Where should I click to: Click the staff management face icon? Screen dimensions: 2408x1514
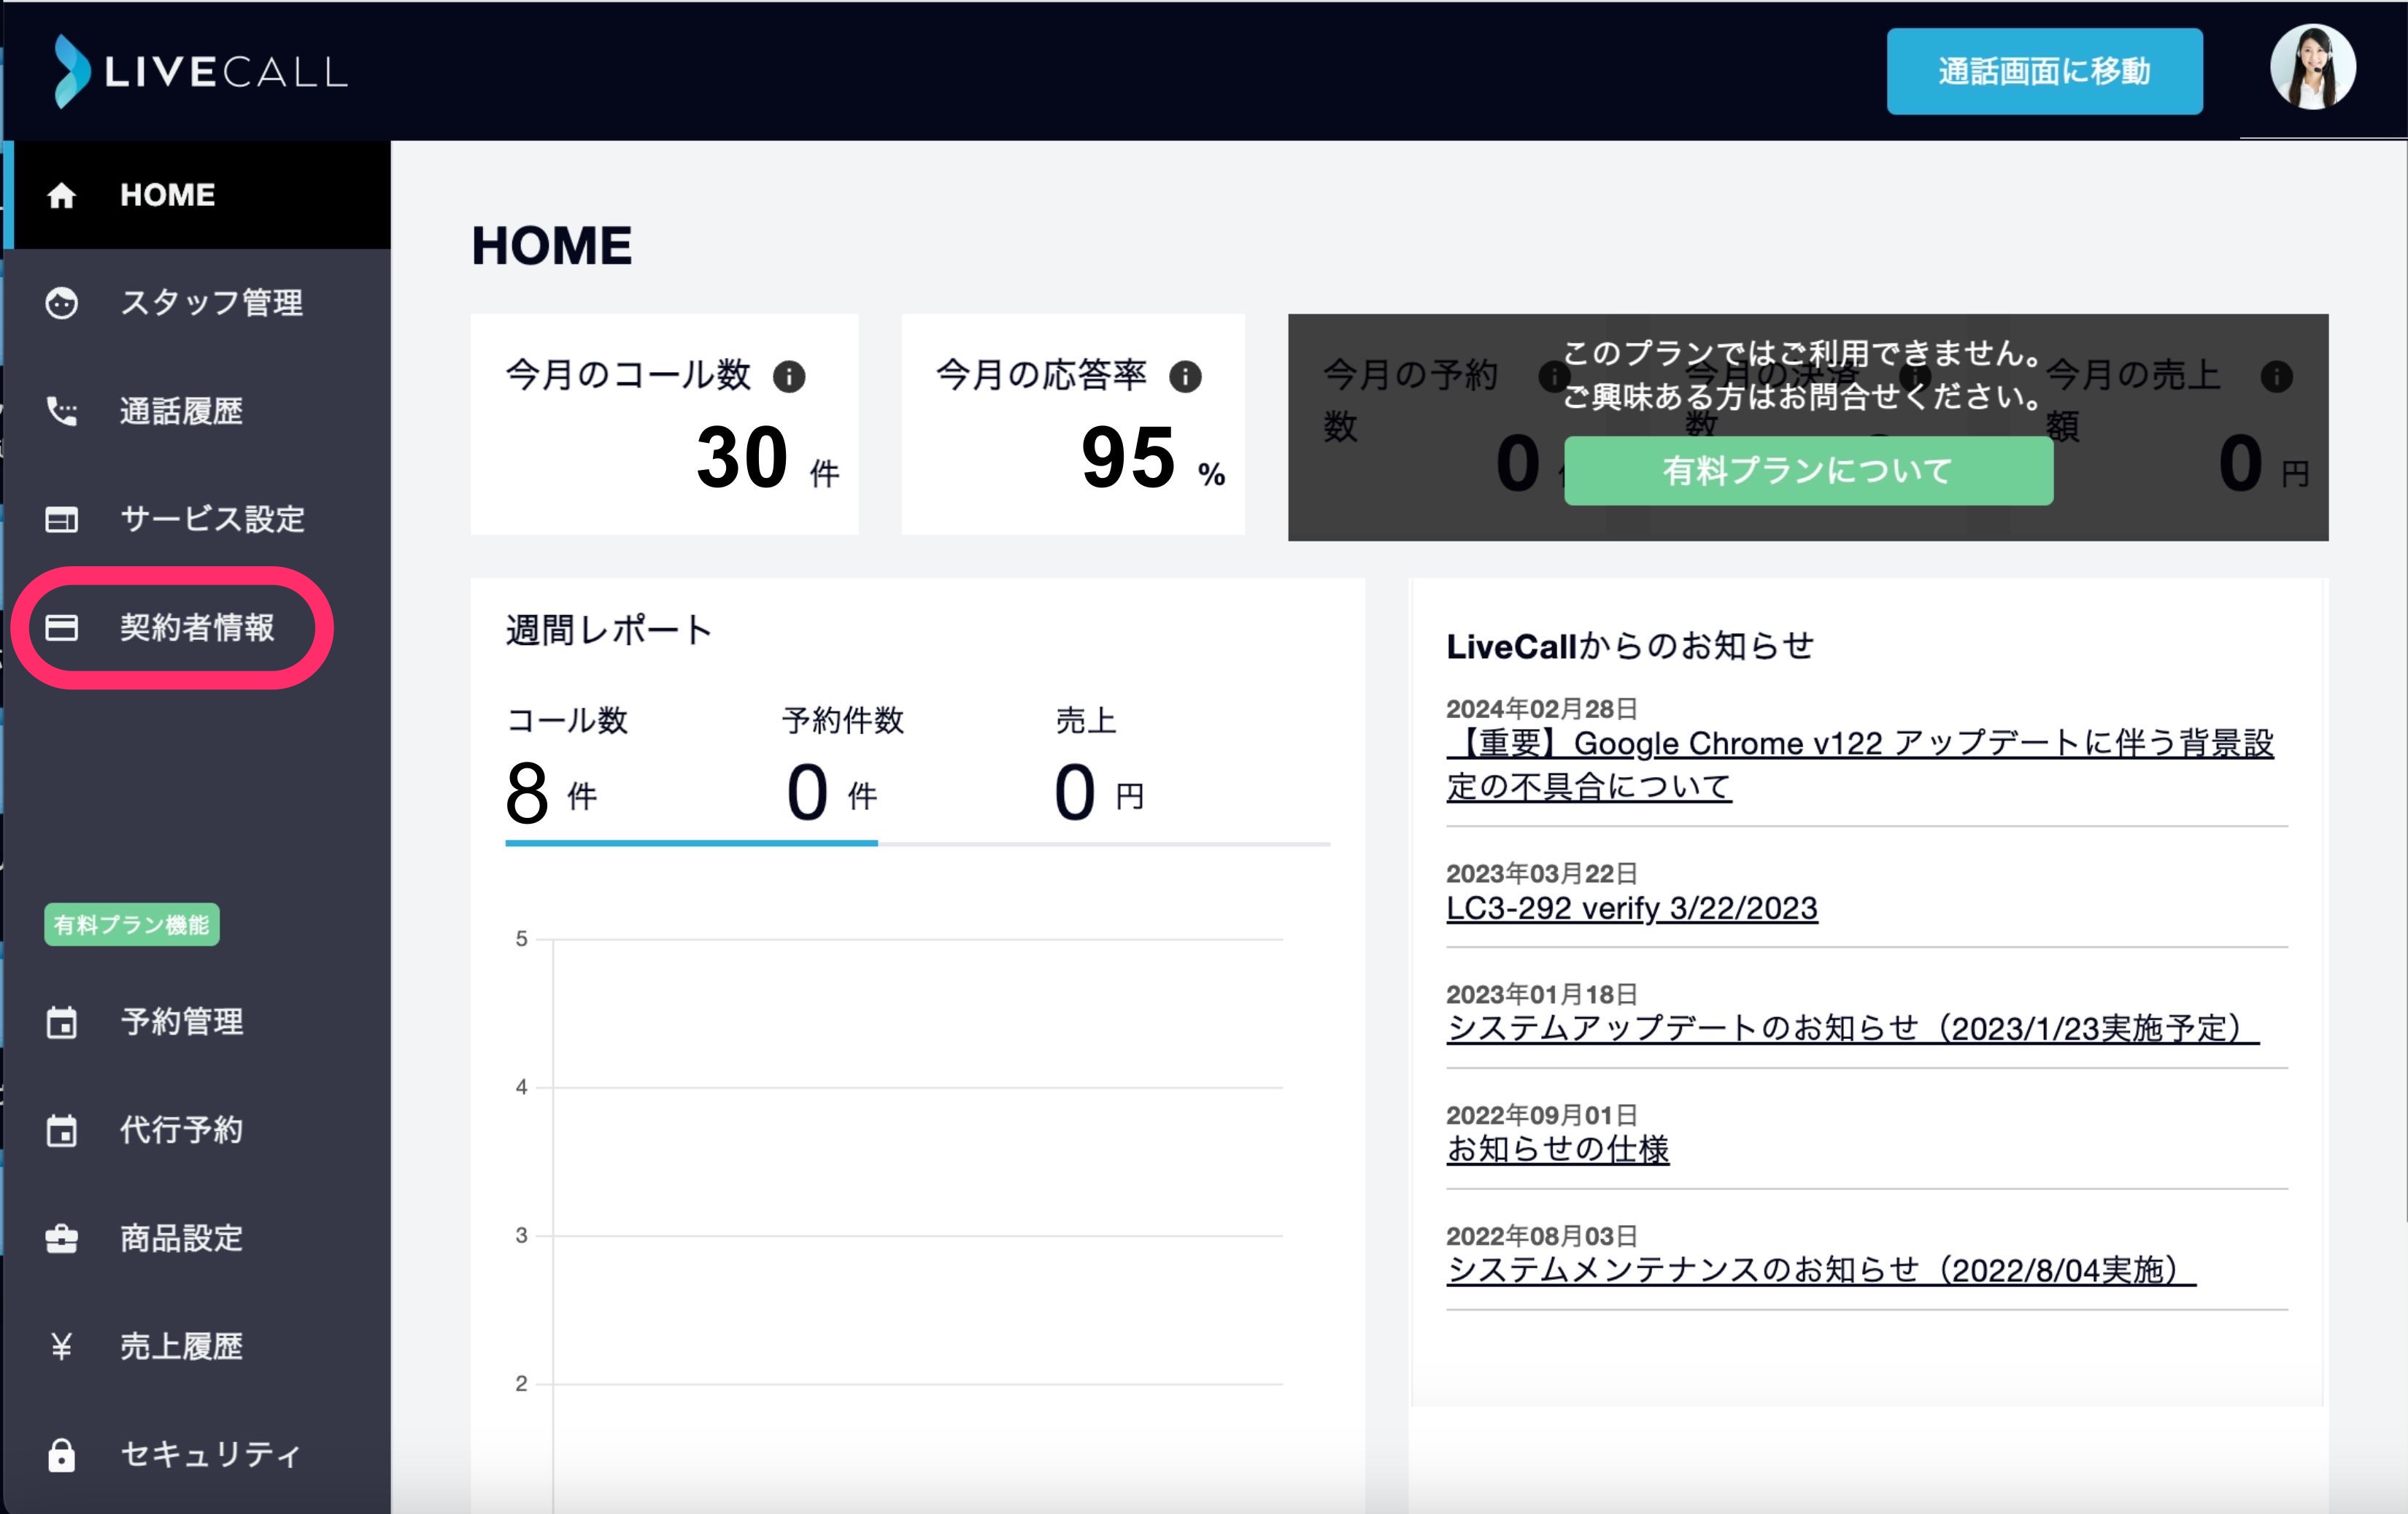(62, 303)
